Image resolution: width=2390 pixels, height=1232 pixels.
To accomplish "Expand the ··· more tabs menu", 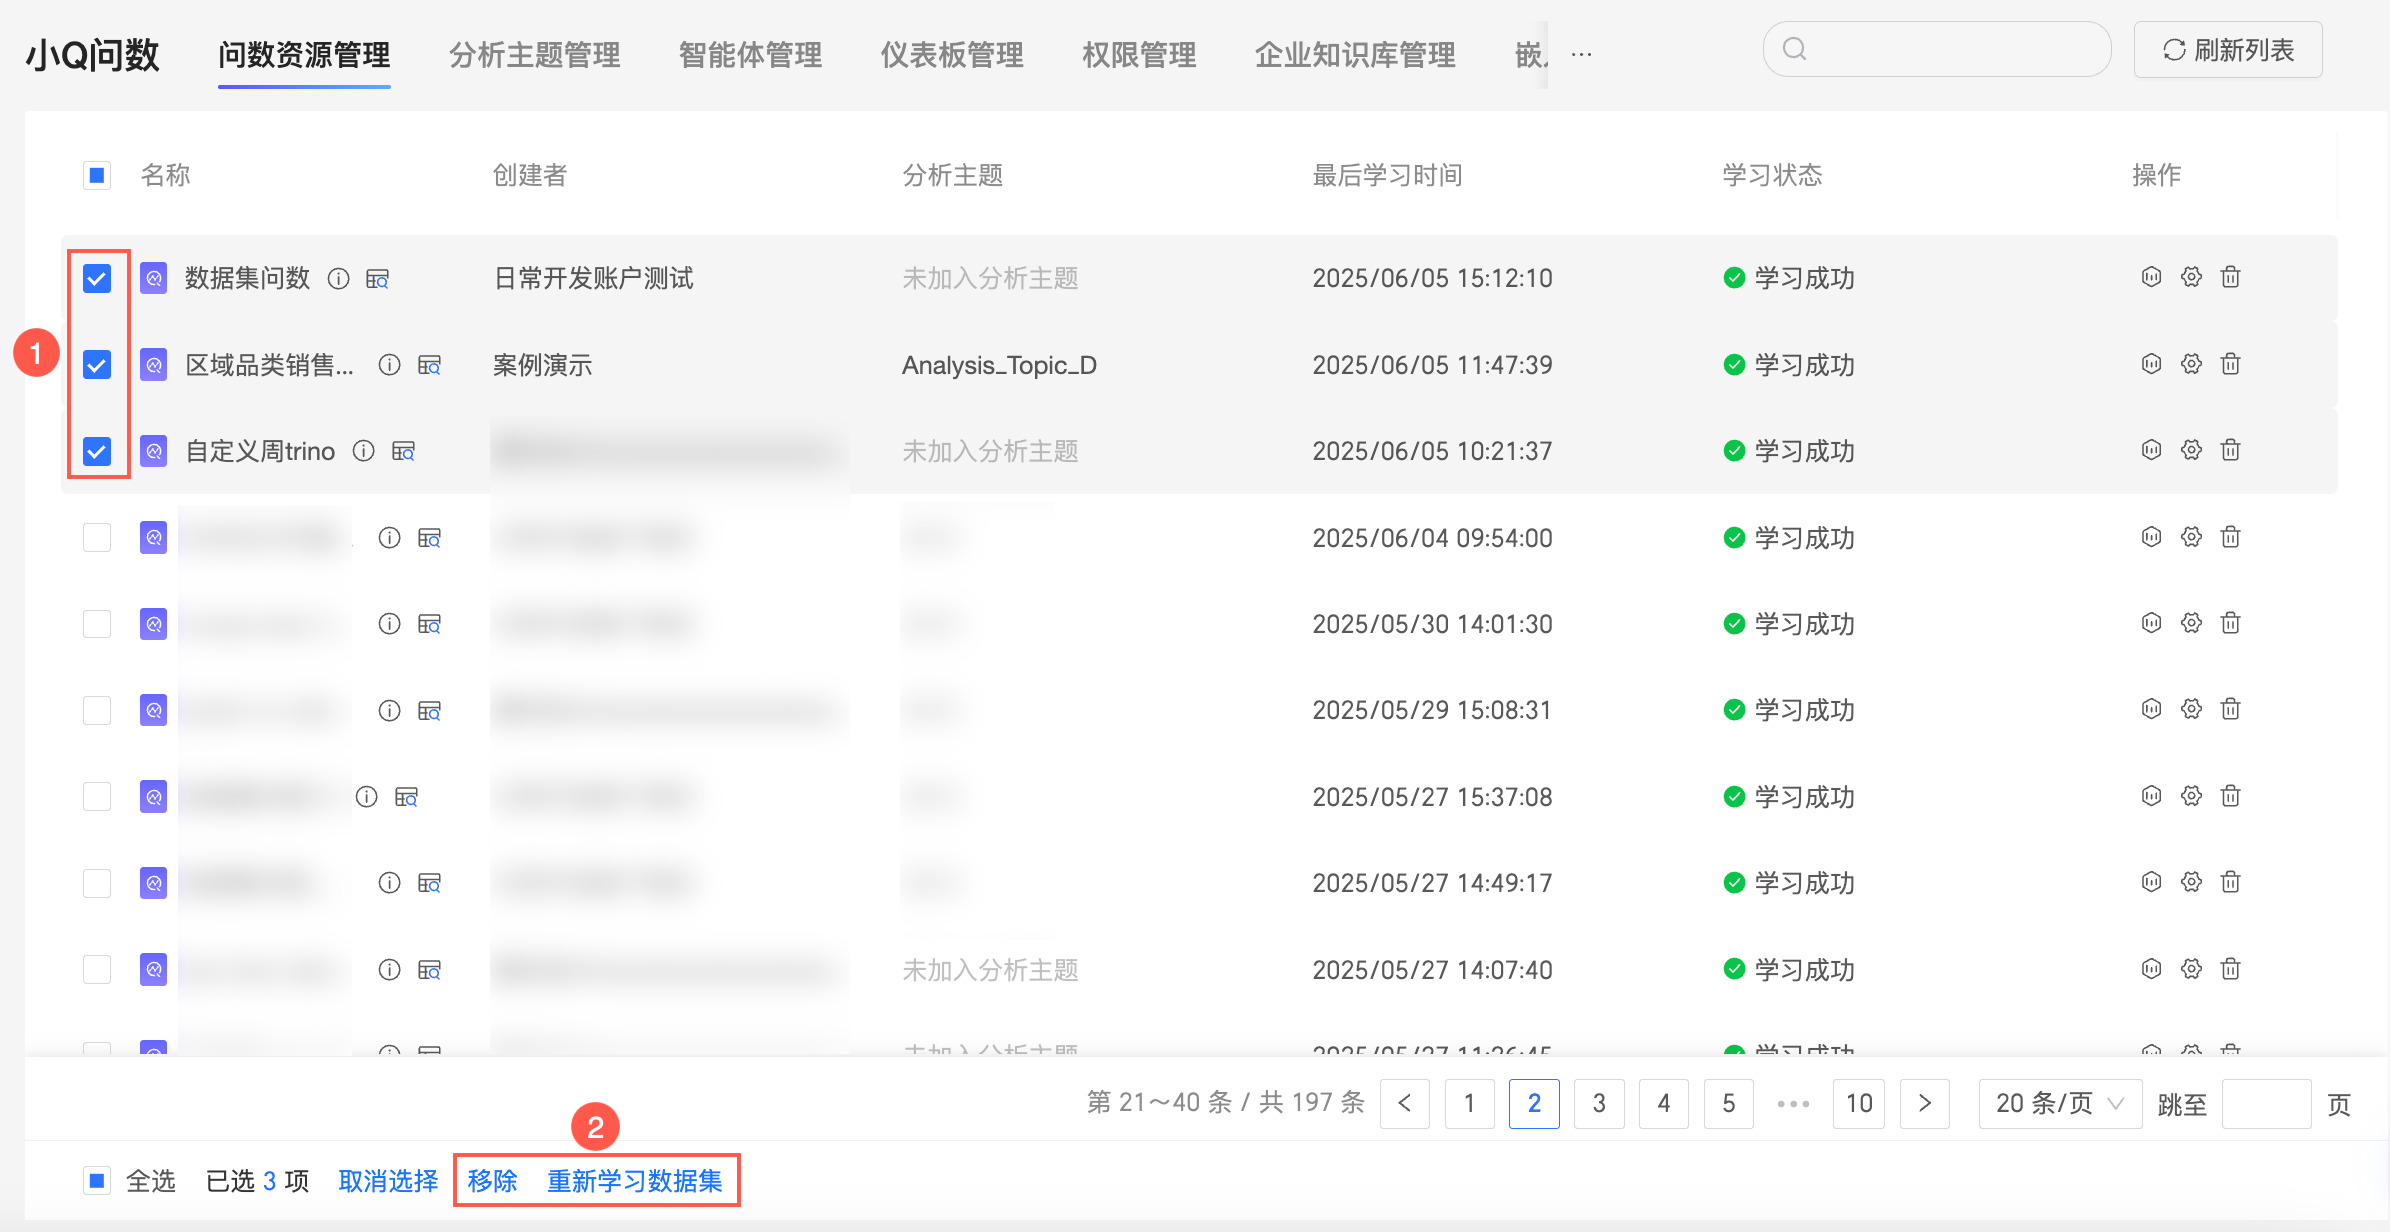I will click(x=1581, y=54).
